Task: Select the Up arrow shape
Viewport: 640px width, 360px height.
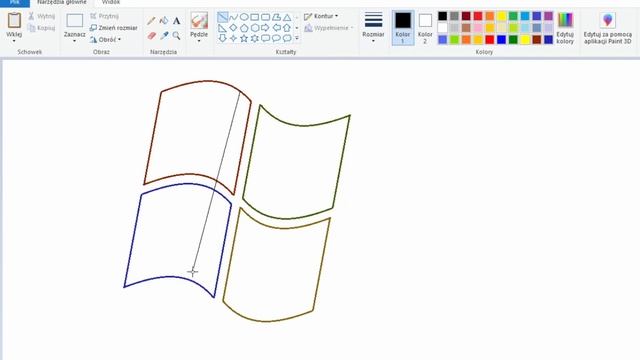Action: click(287, 28)
